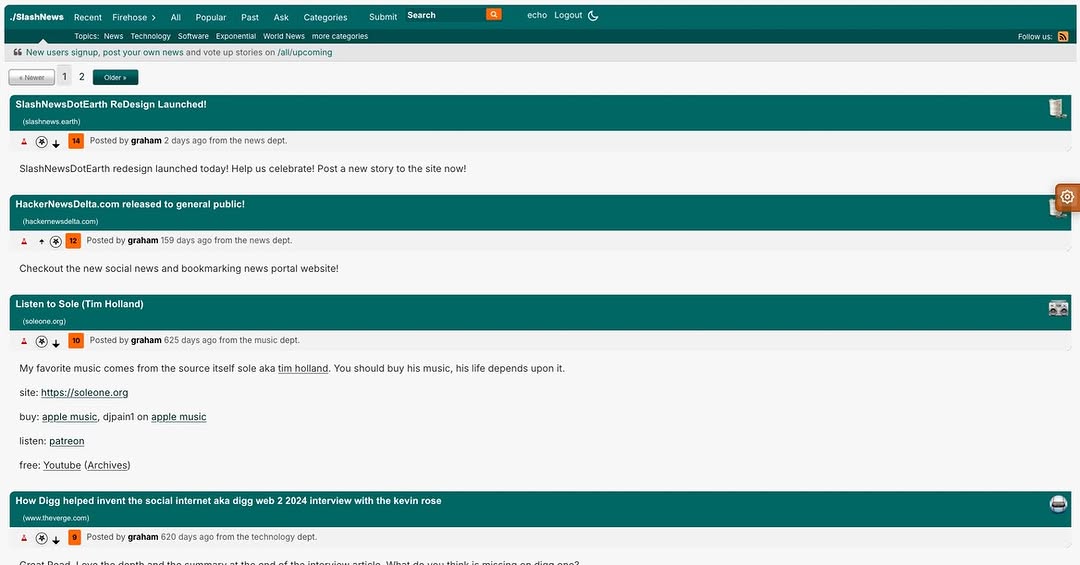Expand the Firehose menu arrow
Viewport: 1080px width, 565px height.
tap(154, 17)
